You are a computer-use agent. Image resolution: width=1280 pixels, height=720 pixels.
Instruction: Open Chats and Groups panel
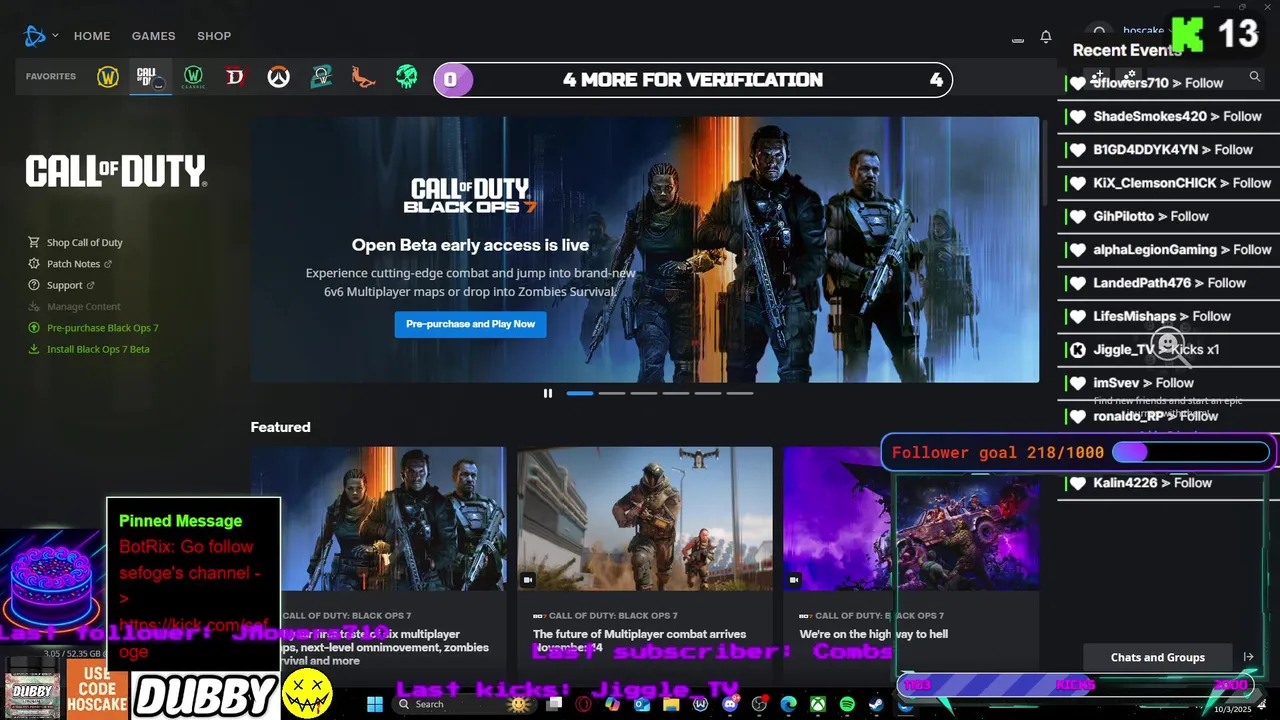[1158, 657]
